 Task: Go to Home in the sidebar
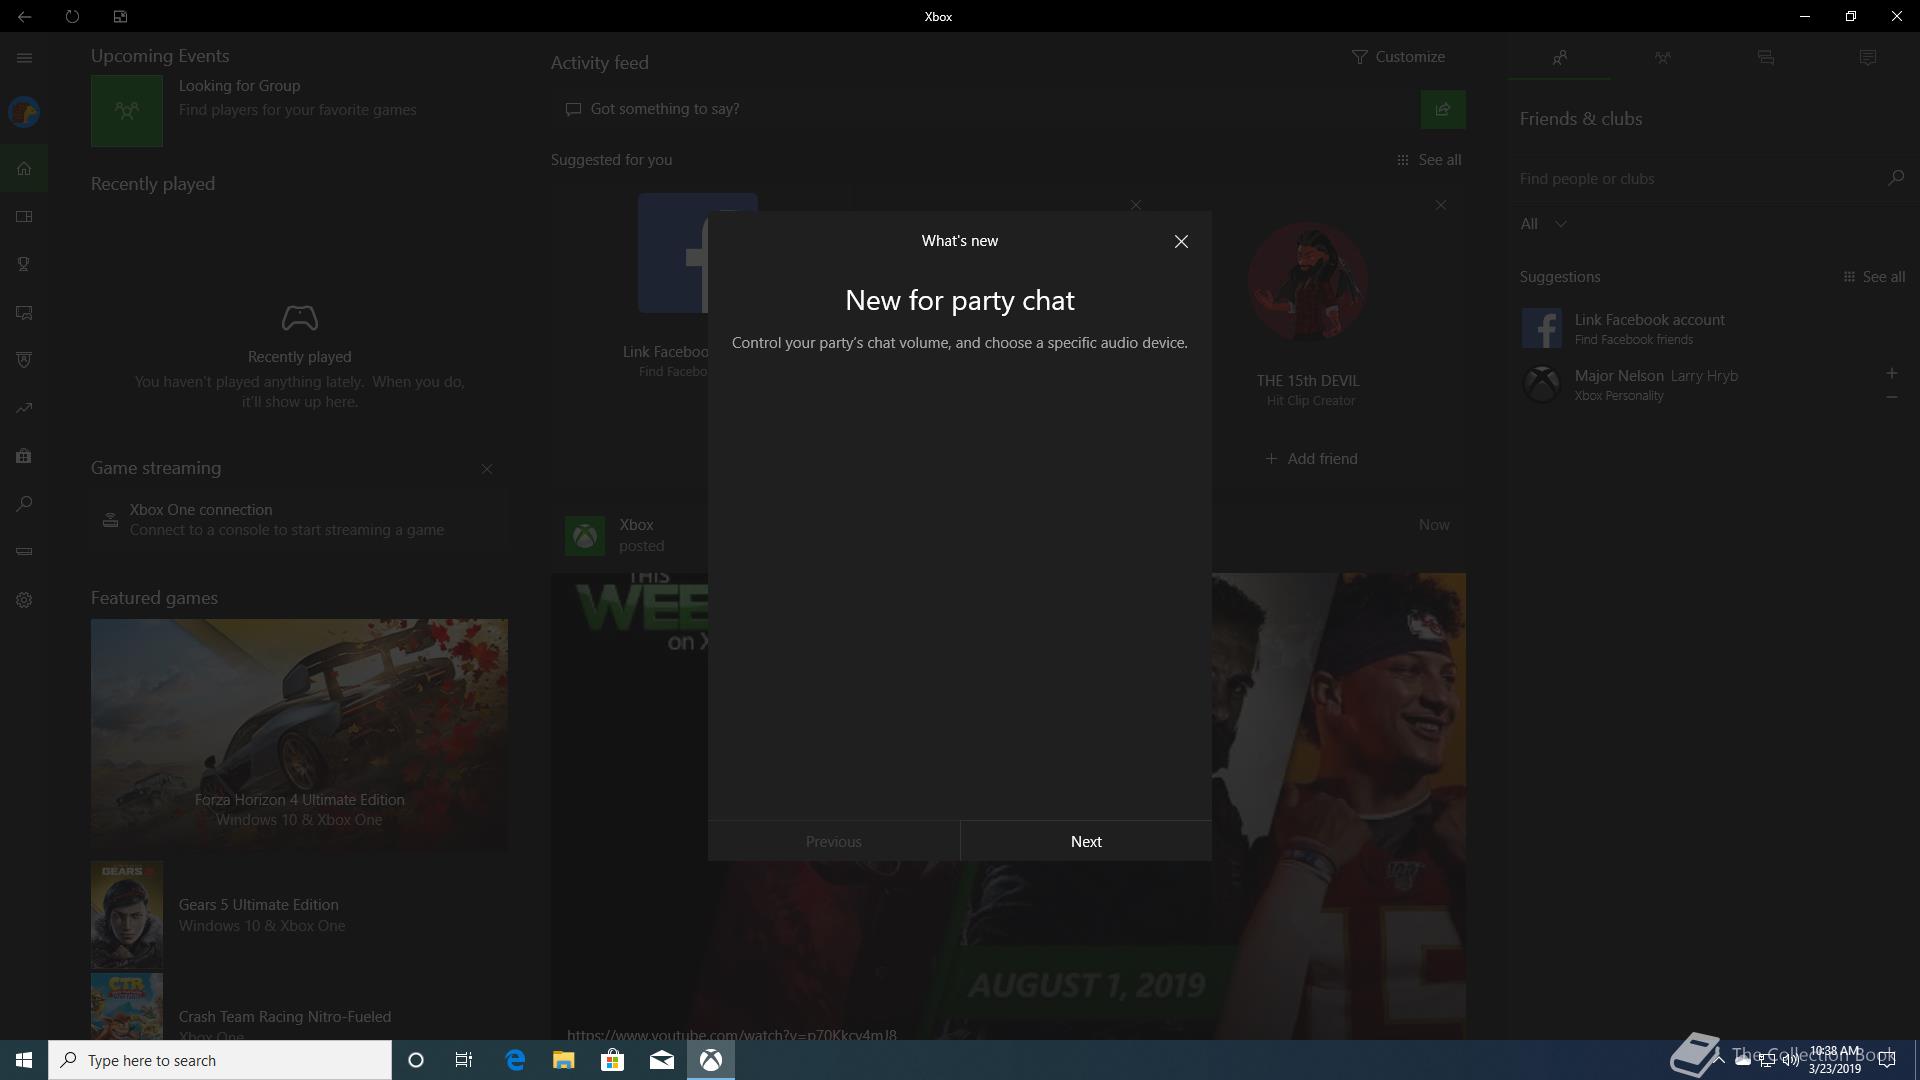24,168
